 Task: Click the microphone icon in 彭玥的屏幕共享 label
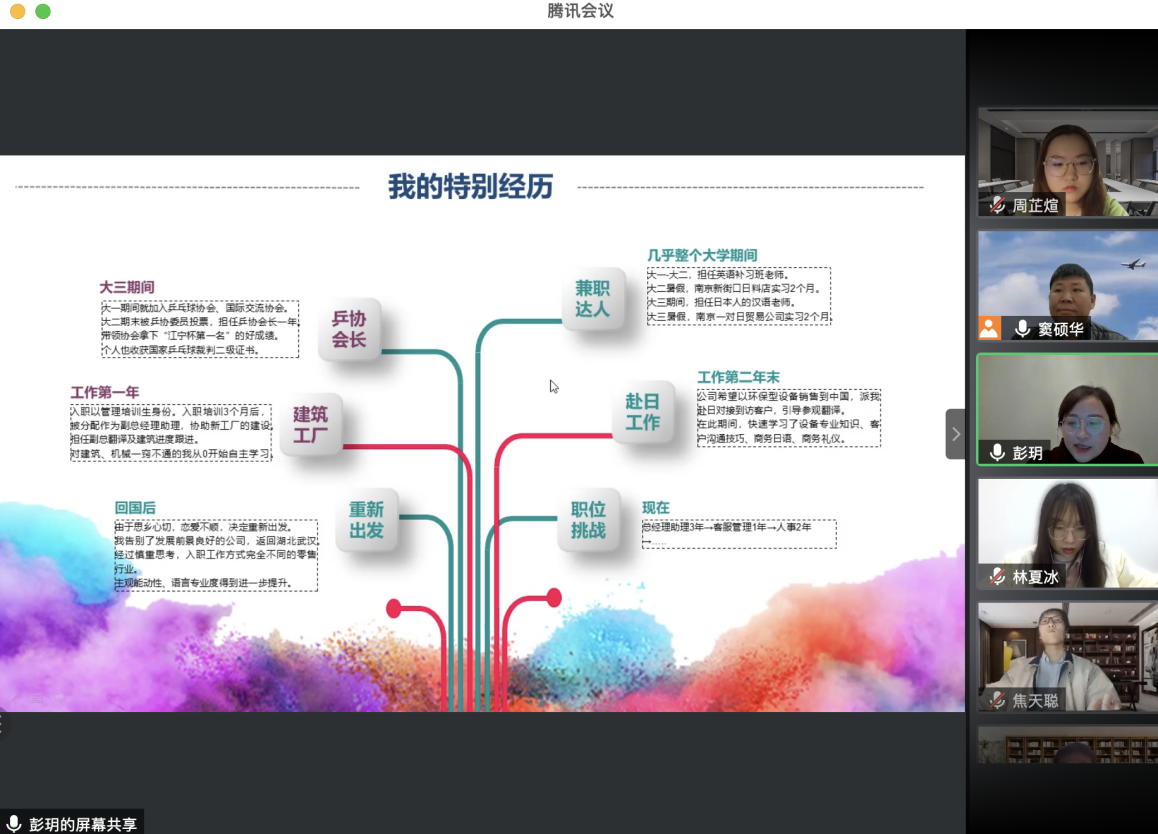coord(14,823)
